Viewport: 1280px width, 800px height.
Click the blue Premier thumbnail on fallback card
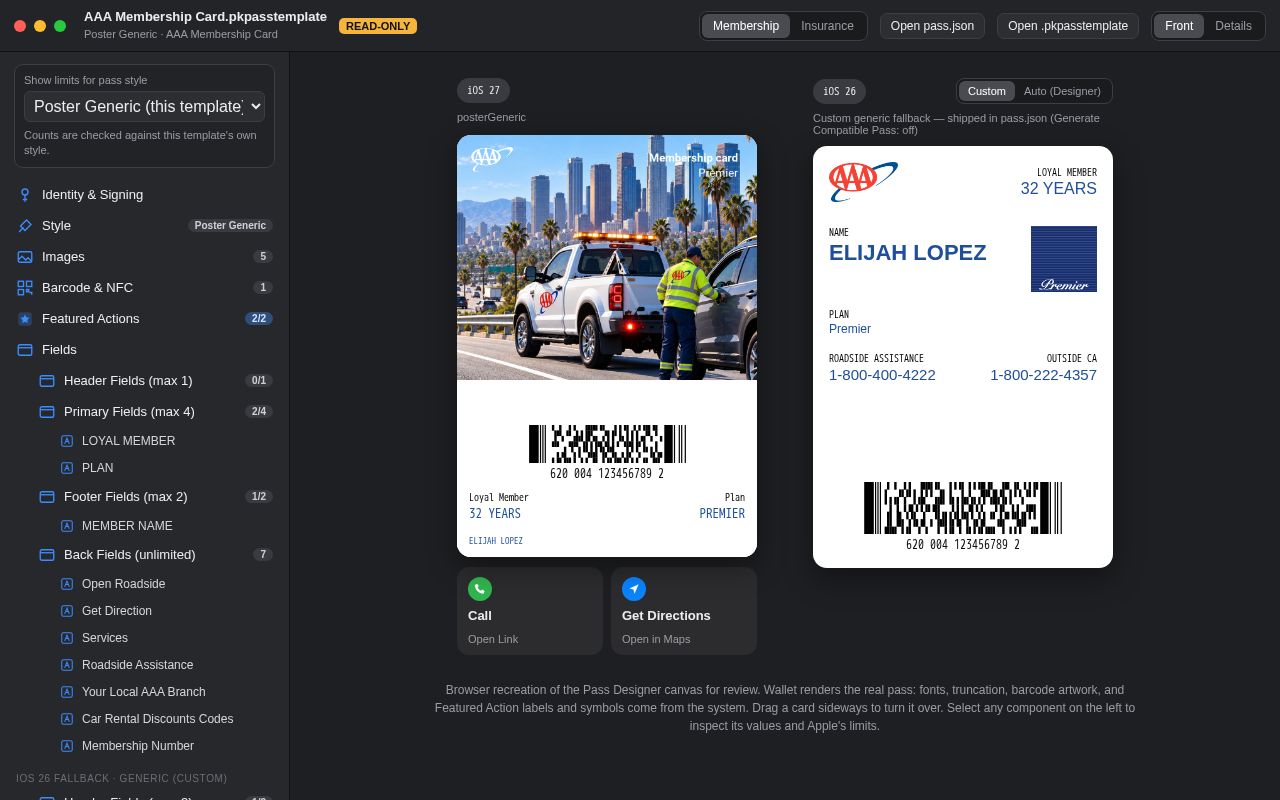[1064, 259]
